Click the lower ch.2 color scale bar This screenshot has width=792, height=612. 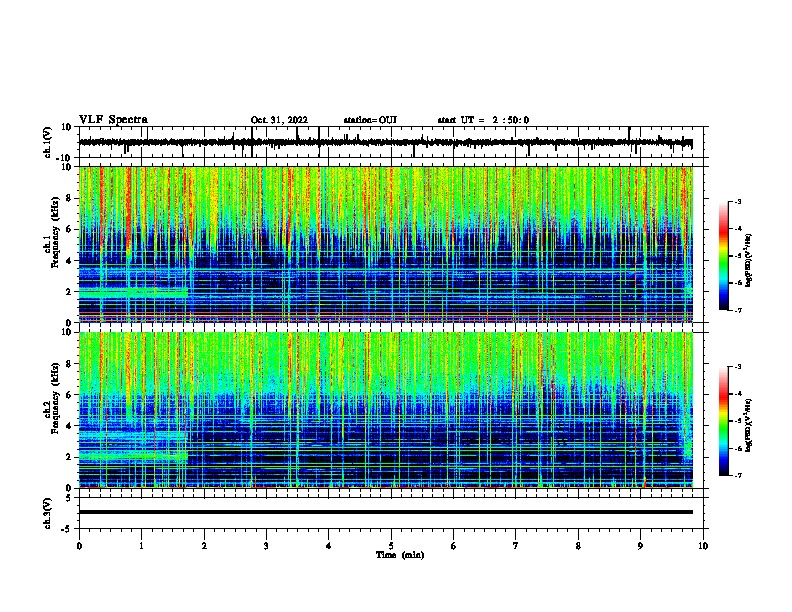(723, 421)
